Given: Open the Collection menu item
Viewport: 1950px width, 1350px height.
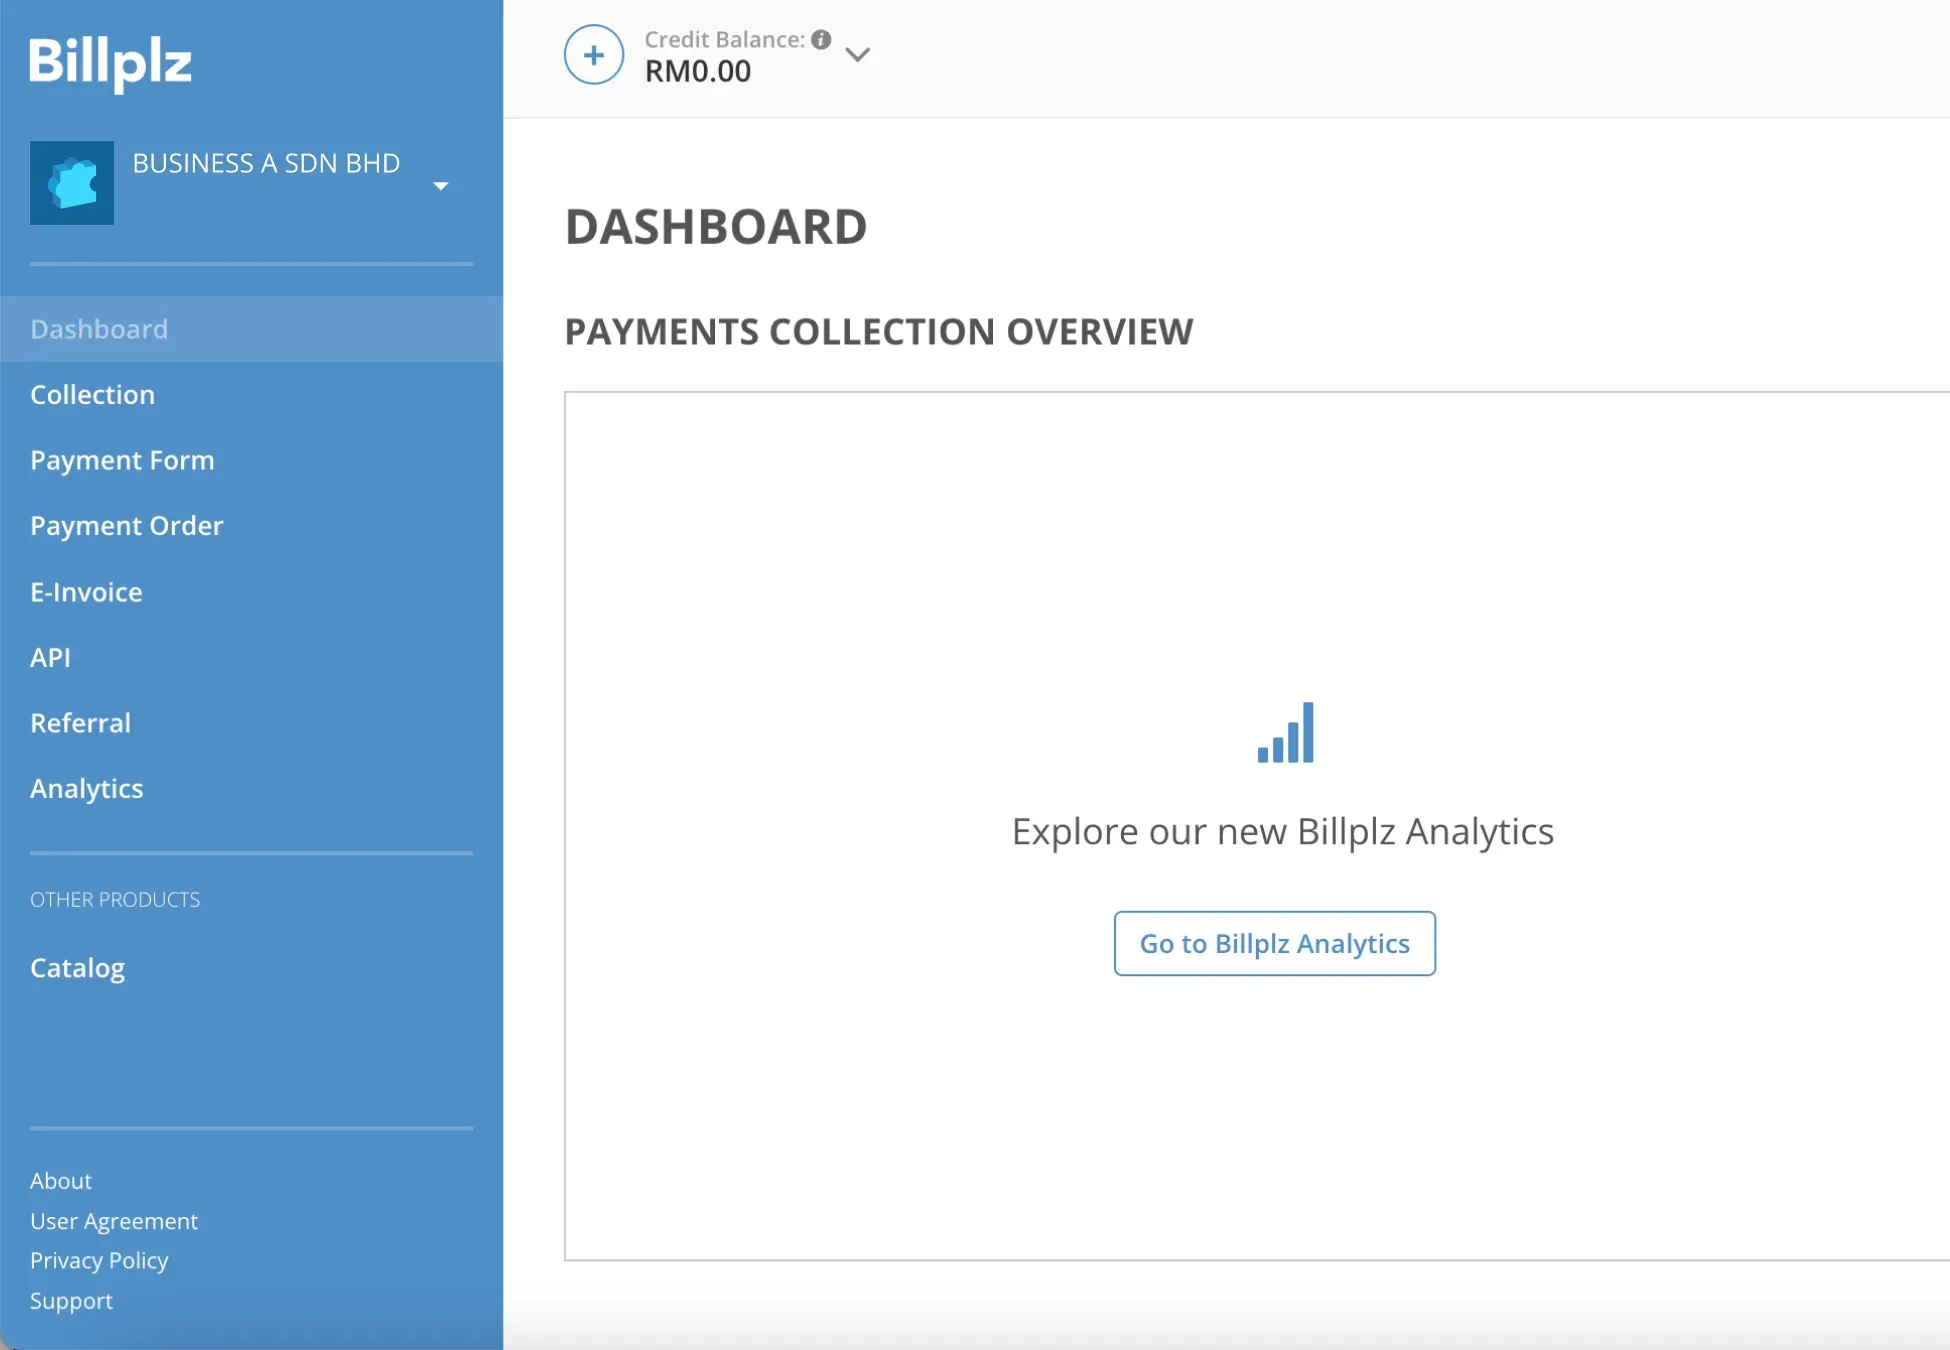Looking at the screenshot, I should tap(251, 395).
